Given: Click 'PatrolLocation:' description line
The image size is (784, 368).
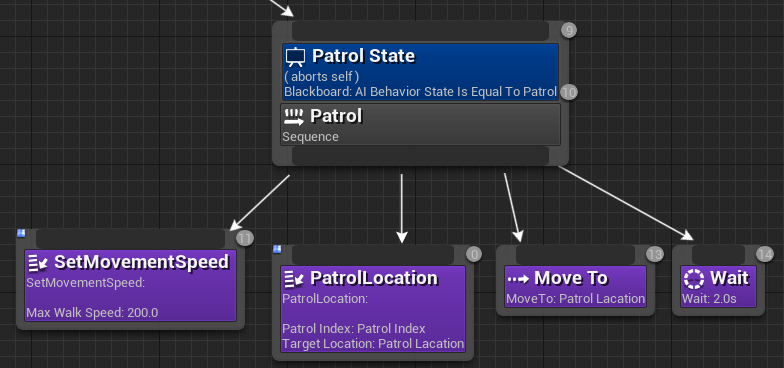Looking at the screenshot, I should pos(326,299).
